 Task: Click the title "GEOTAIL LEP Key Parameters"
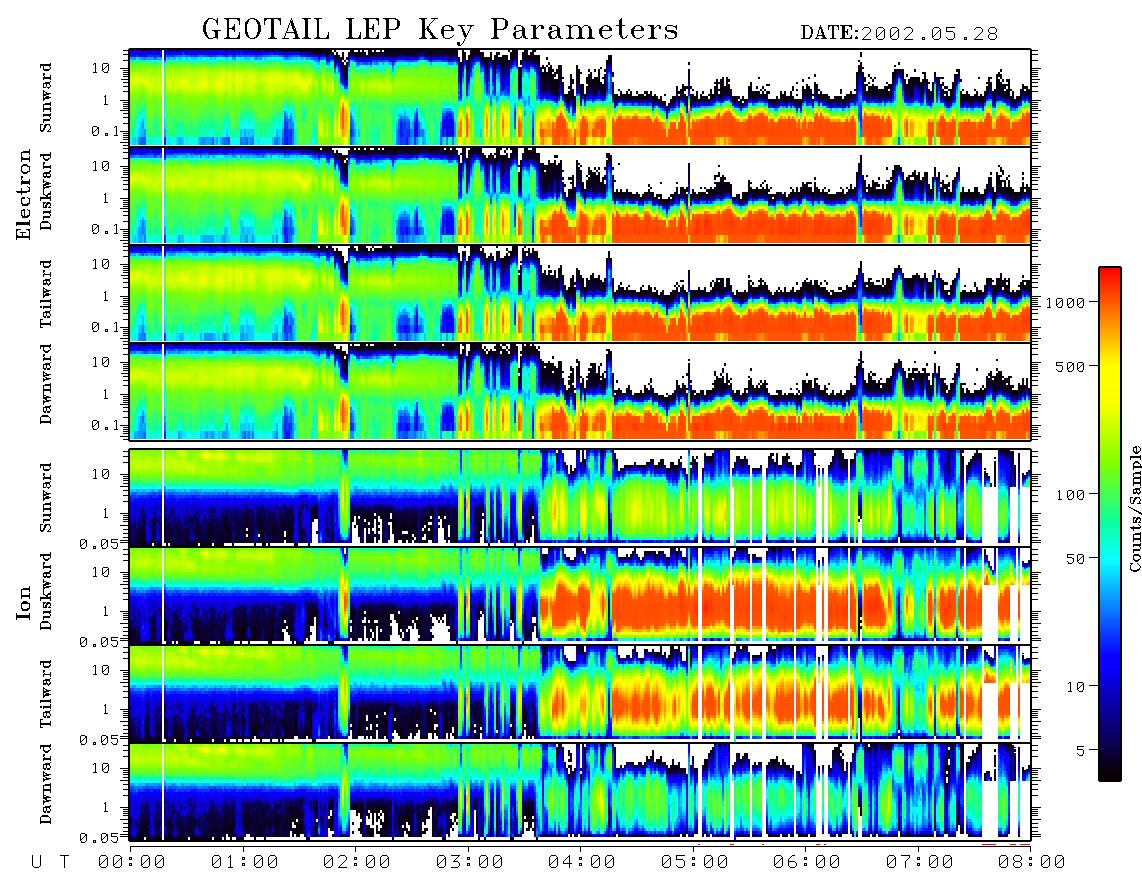pos(440,31)
